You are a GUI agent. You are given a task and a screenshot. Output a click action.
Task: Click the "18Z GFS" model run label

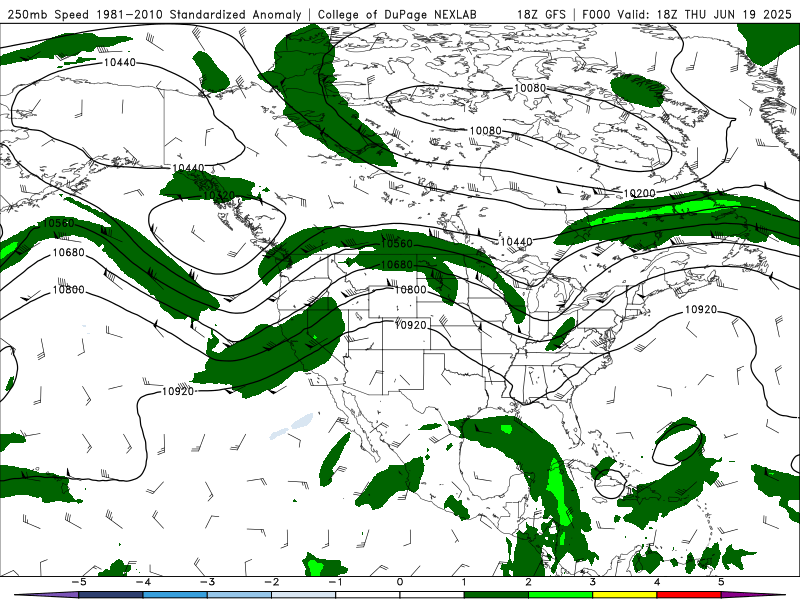tap(541, 14)
